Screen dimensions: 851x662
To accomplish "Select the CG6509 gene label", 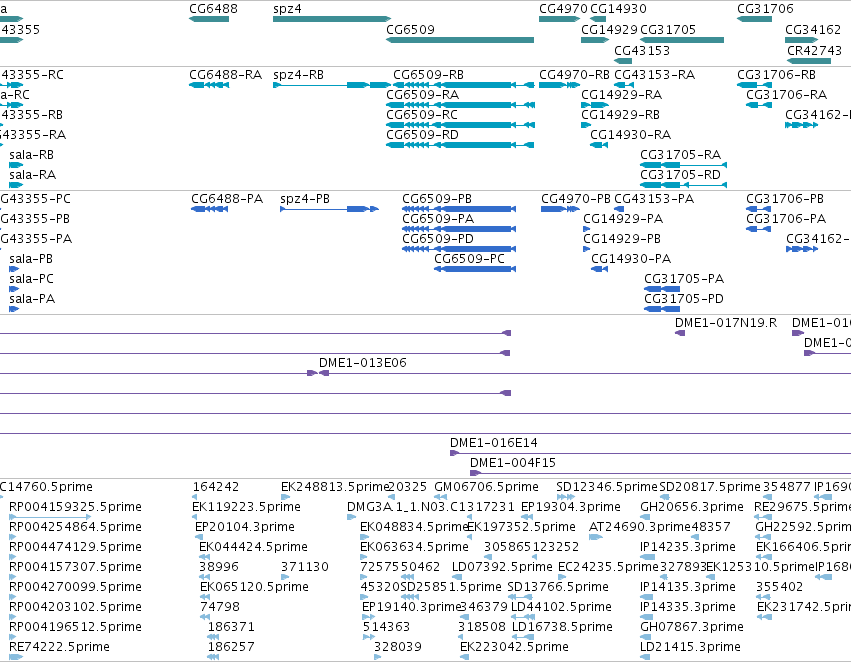I will click(410, 29).
